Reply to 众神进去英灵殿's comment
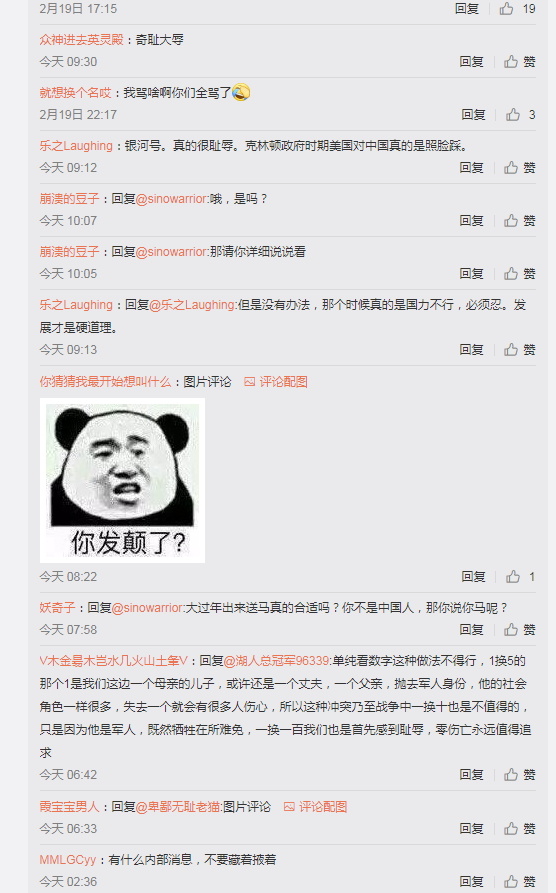 [x=471, y=62]
